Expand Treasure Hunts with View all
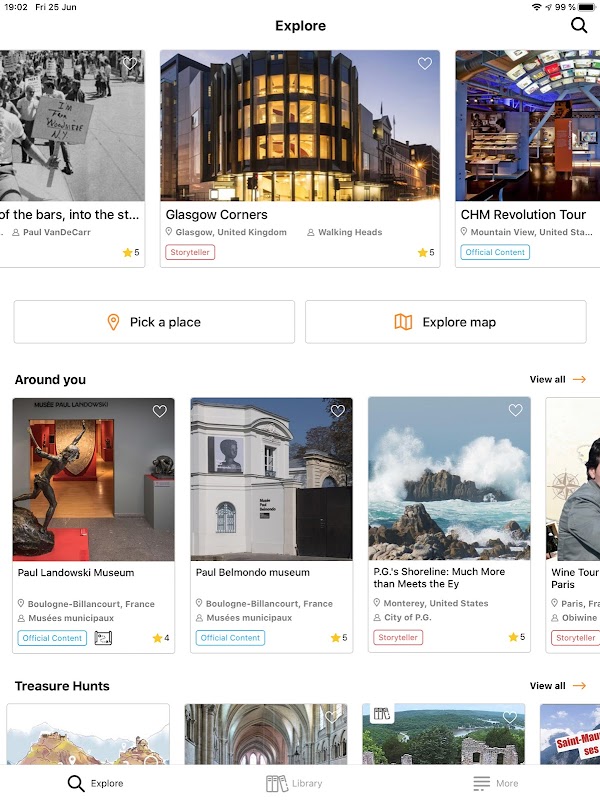 coord(557,686)
